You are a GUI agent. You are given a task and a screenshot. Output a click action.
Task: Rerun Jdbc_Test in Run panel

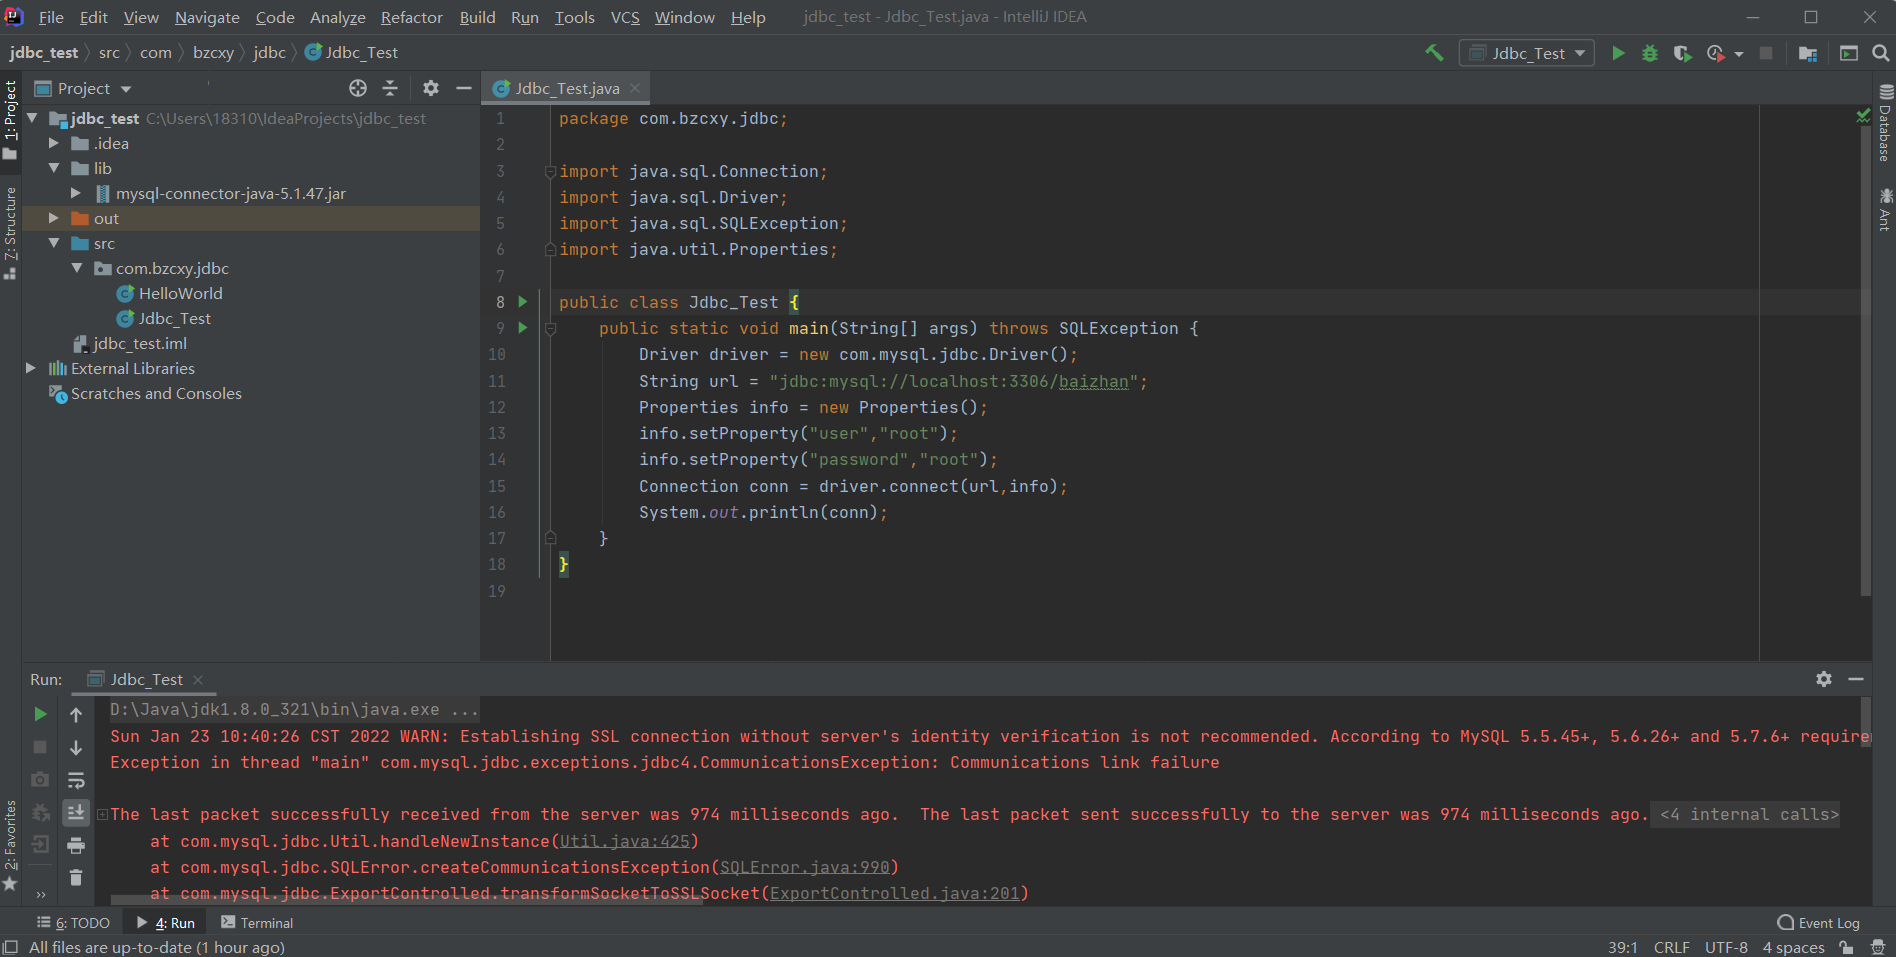pos(40,714)
